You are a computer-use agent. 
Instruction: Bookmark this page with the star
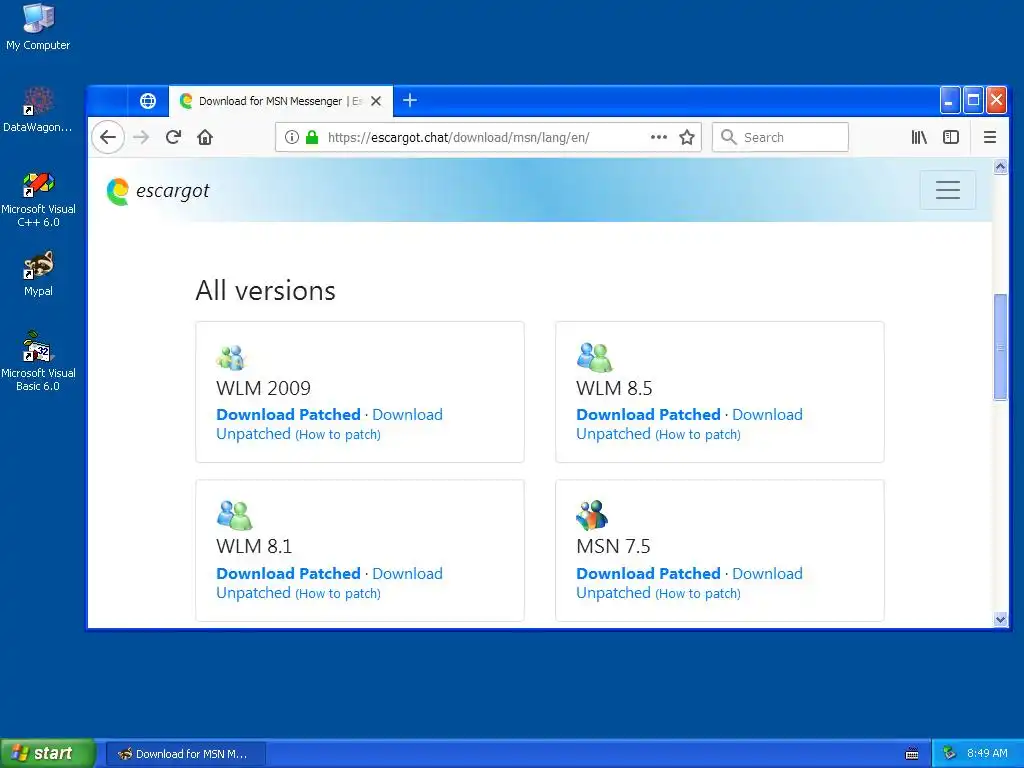tap(686, 137)
